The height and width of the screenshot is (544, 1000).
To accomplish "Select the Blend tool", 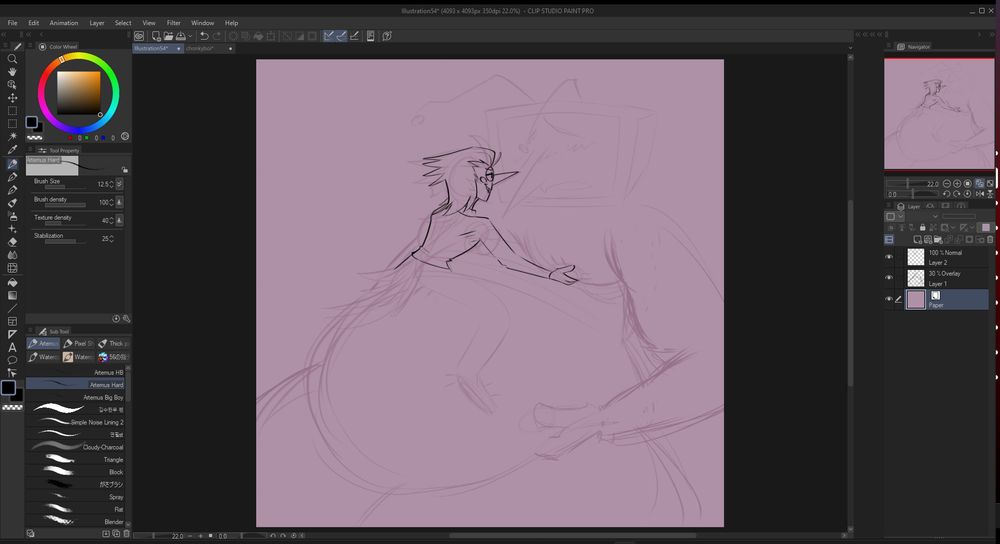I will [x=12, y=254].
